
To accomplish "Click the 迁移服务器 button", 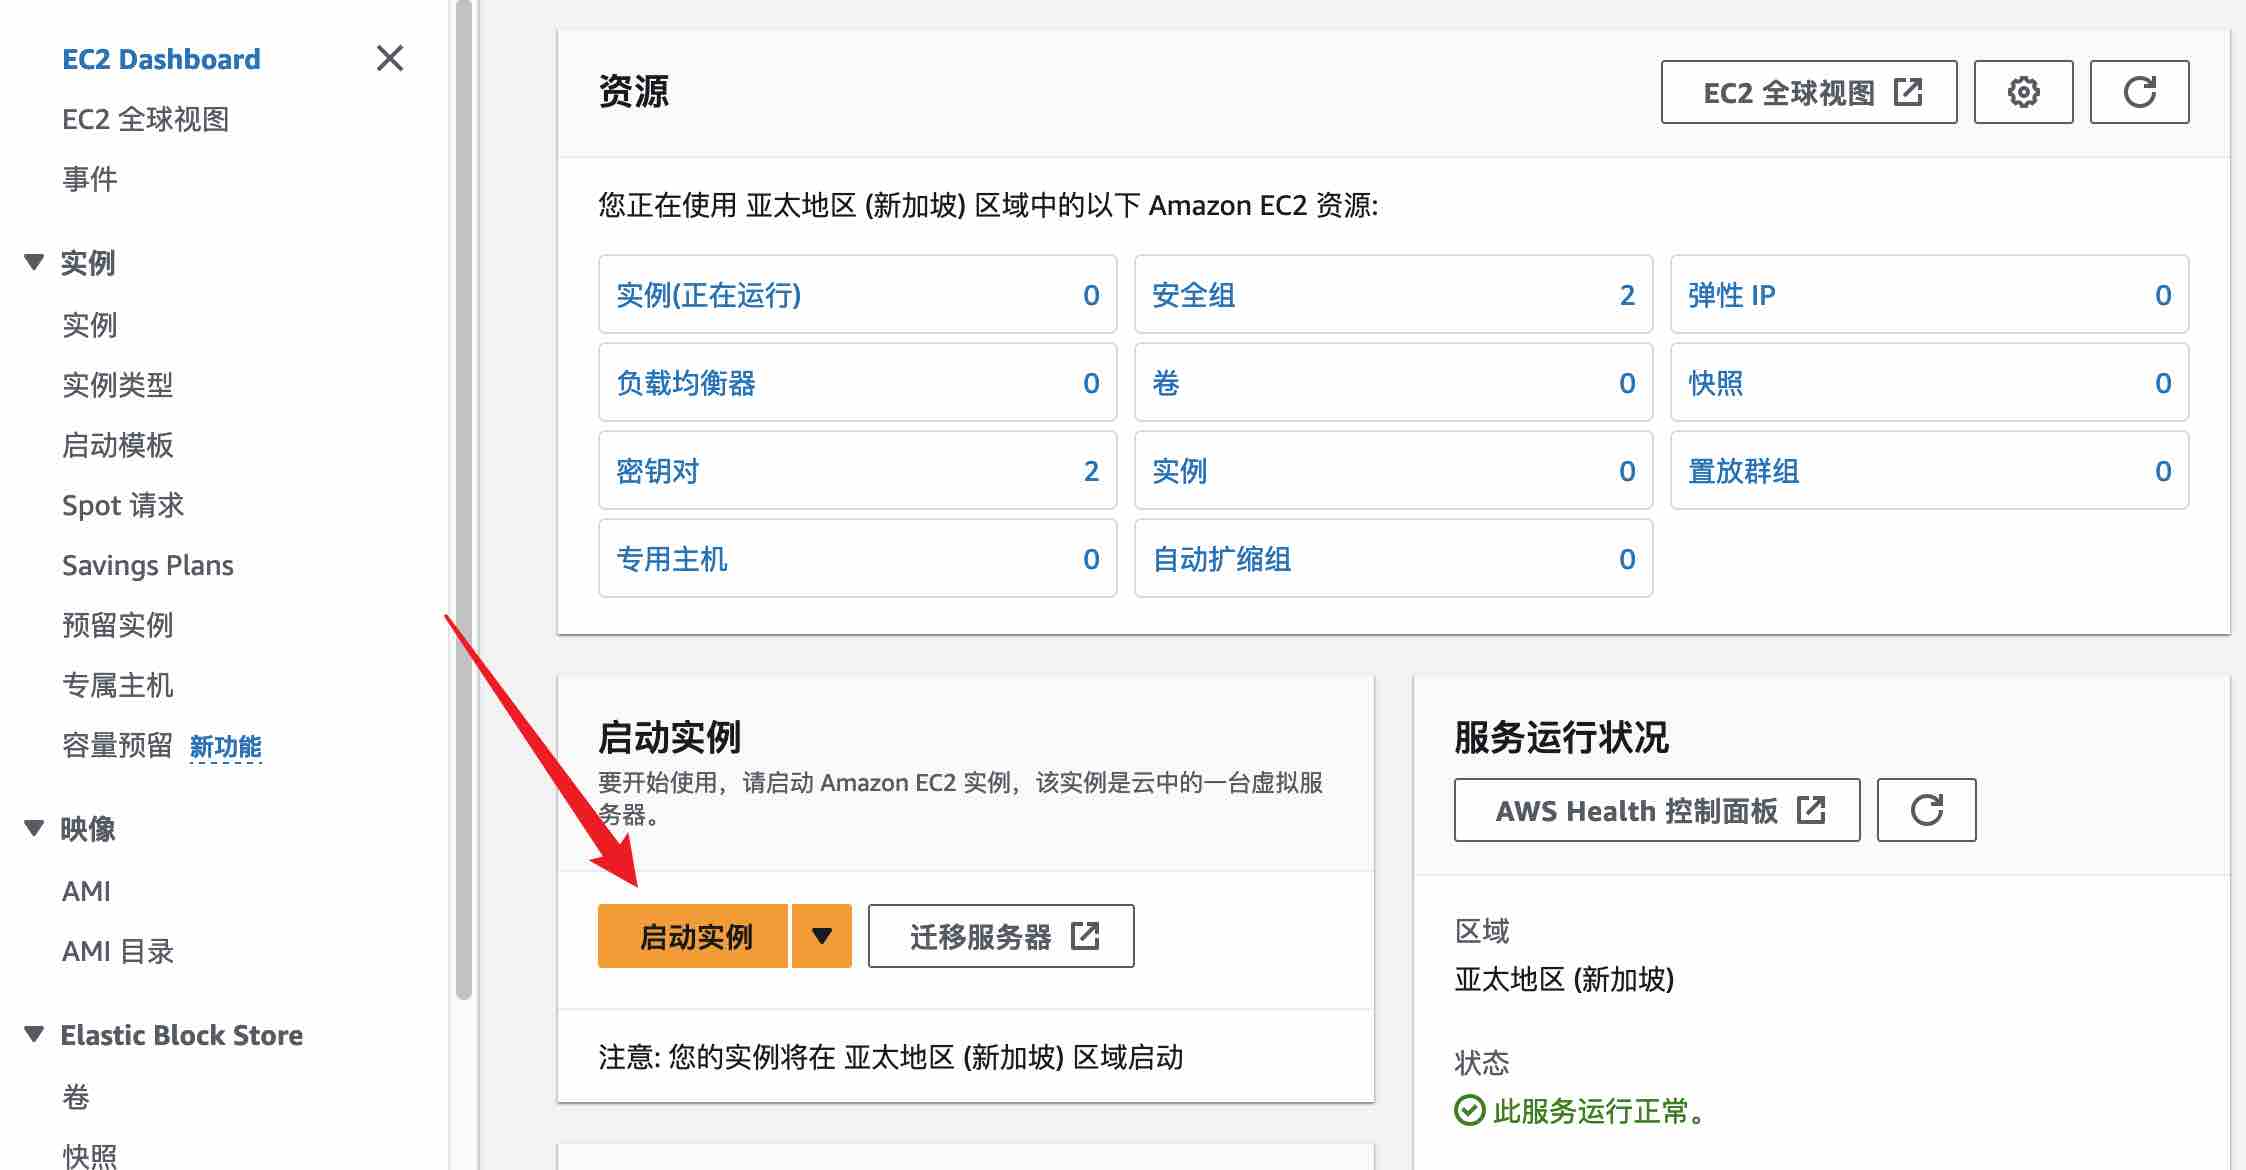I will 1001,936.
